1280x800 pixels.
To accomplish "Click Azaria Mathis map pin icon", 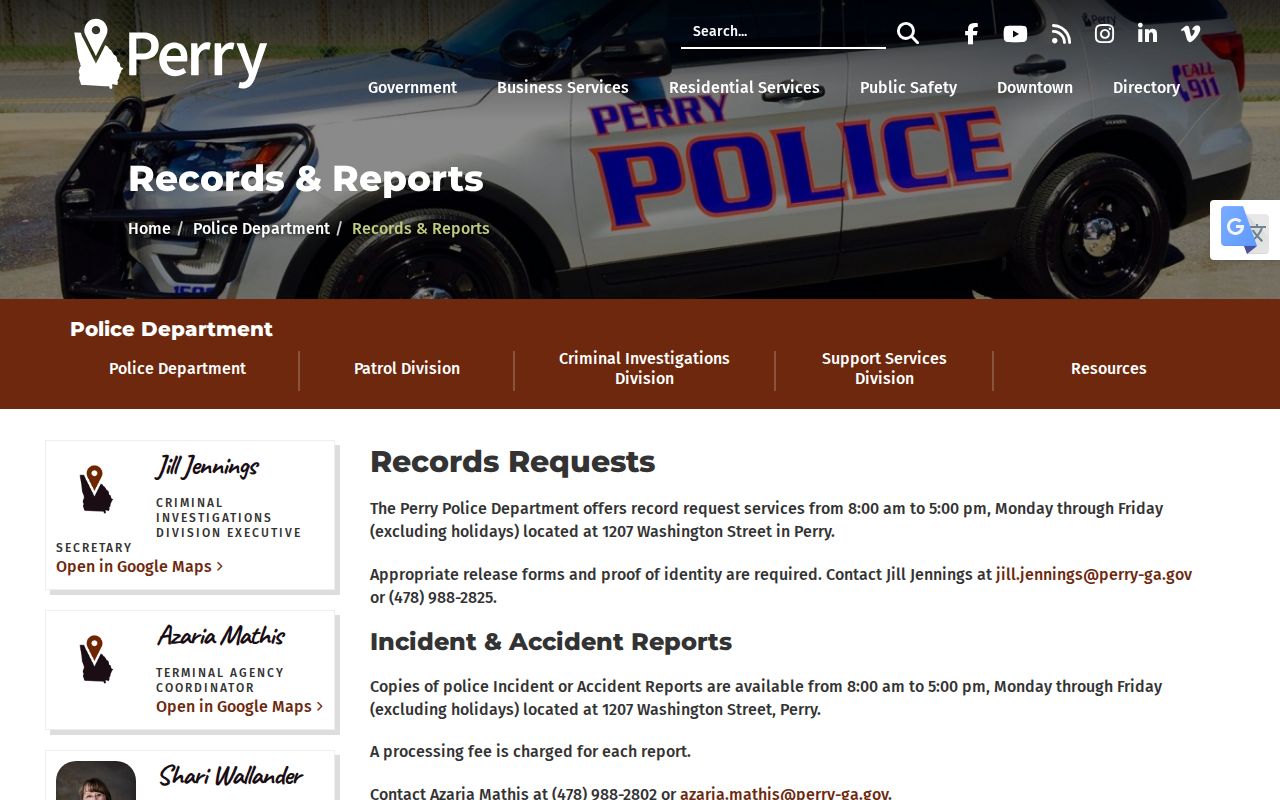I will (x=96, y=659).
